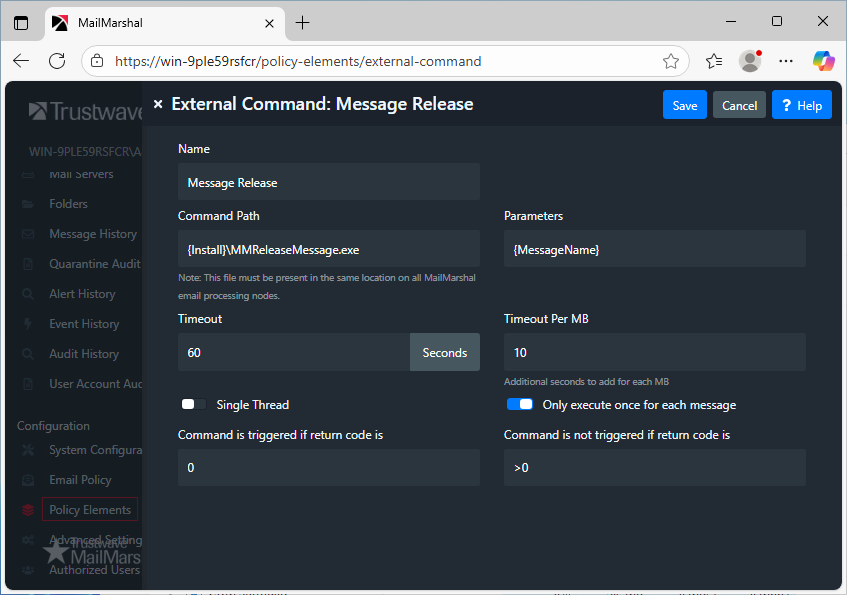Image resolution: width=847 pixels, height=595 pixels.
Task: Disable Only execute once for each message
Action: 520,405
